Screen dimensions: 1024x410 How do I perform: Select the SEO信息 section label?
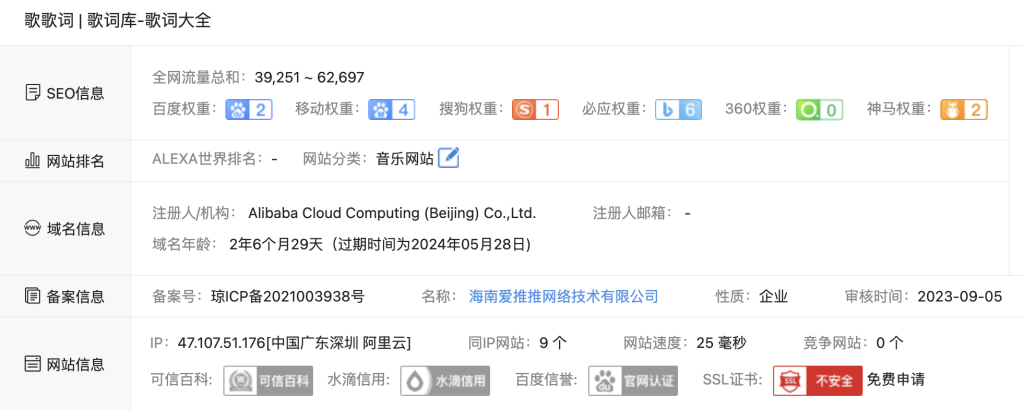[x=65, y=93]
